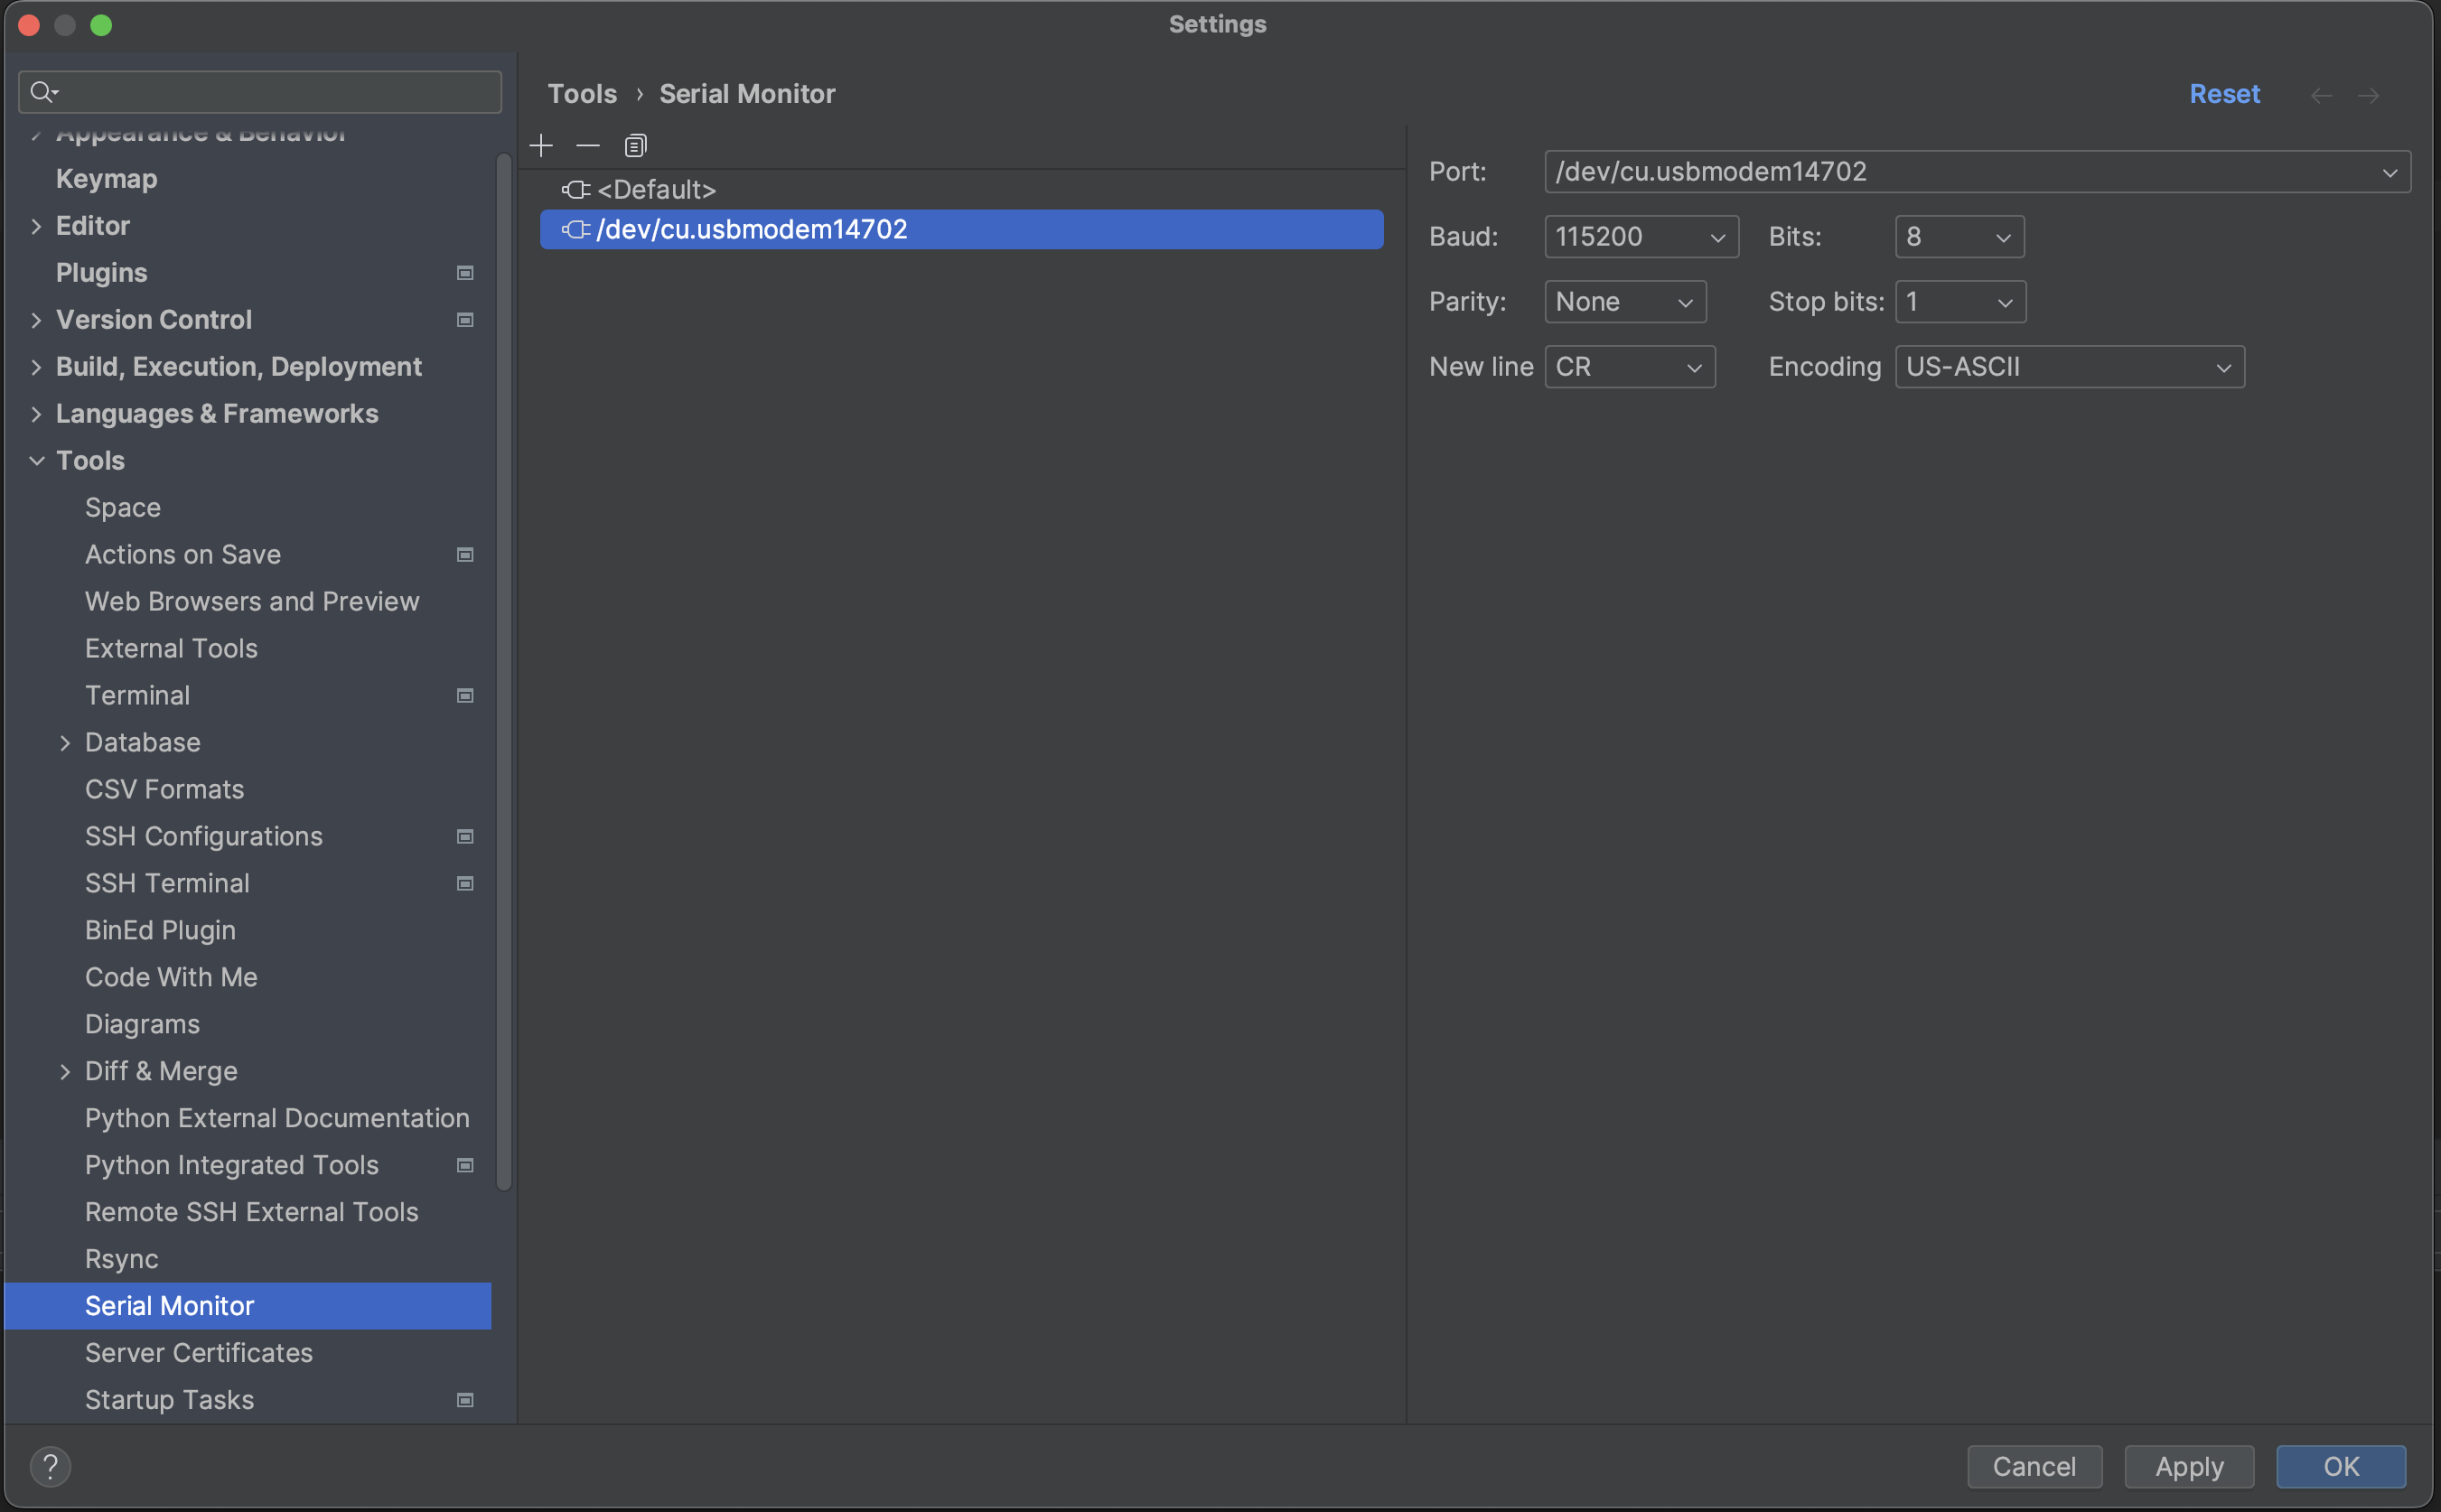The height and width of the screenshot is (1512, 2441).
Task: Select the Default serial profile
Action: (x=656, y=189)
